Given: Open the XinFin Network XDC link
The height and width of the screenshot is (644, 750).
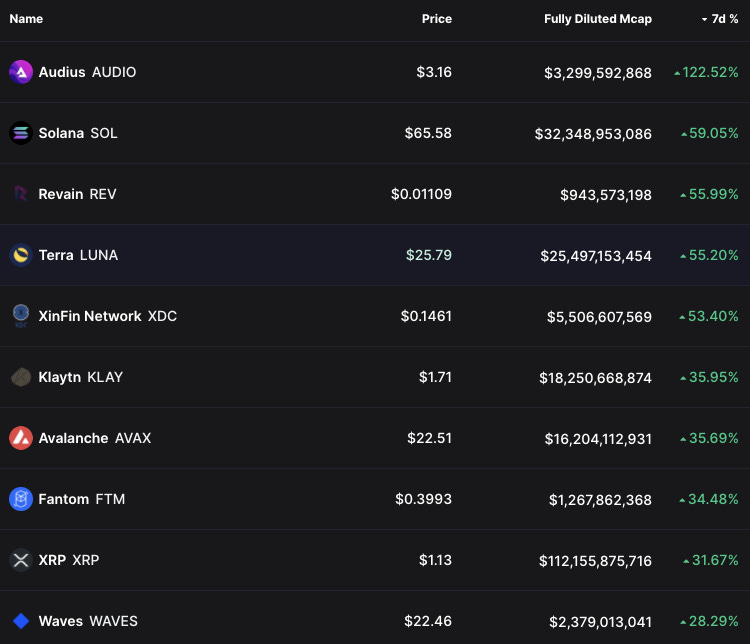Looking at the screenshot, I should pos(108,316).
